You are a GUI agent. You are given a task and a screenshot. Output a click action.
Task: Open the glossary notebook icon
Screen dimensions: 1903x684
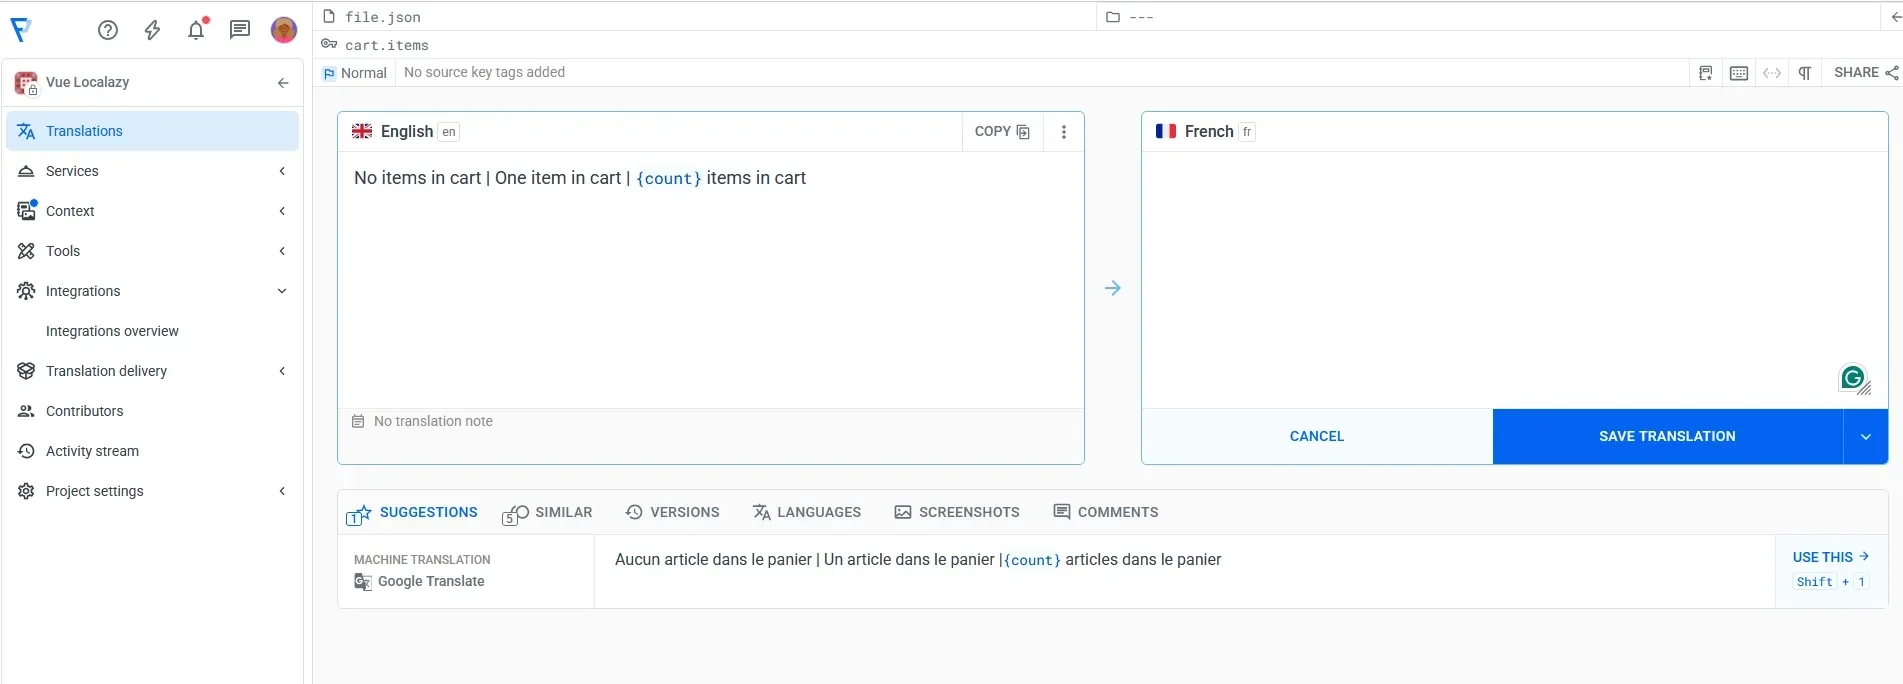[x=1706, y=73]
